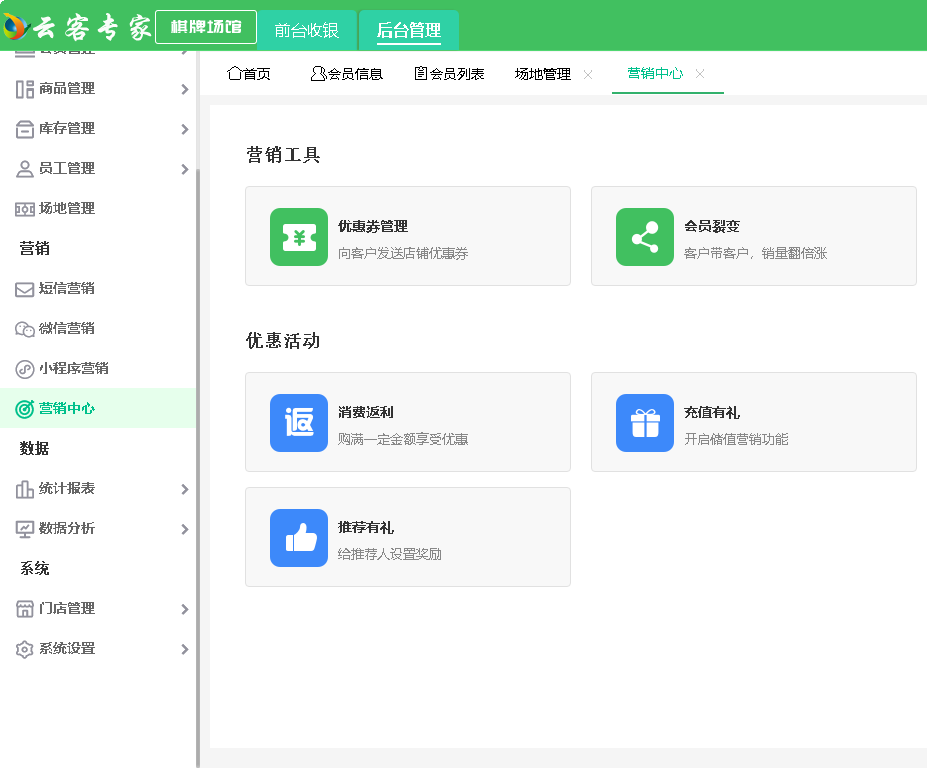This screenshot has height=768, width=927.
Task: Expand the 商品管理 sidebar menu
Action: (x=184, y=89)
